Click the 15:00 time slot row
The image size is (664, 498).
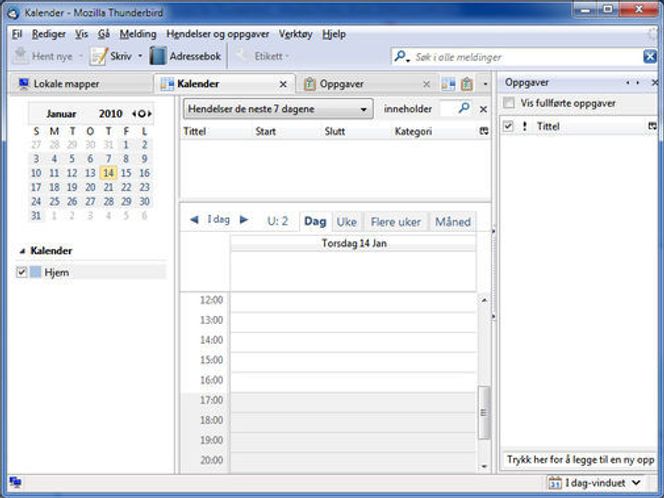353,362
